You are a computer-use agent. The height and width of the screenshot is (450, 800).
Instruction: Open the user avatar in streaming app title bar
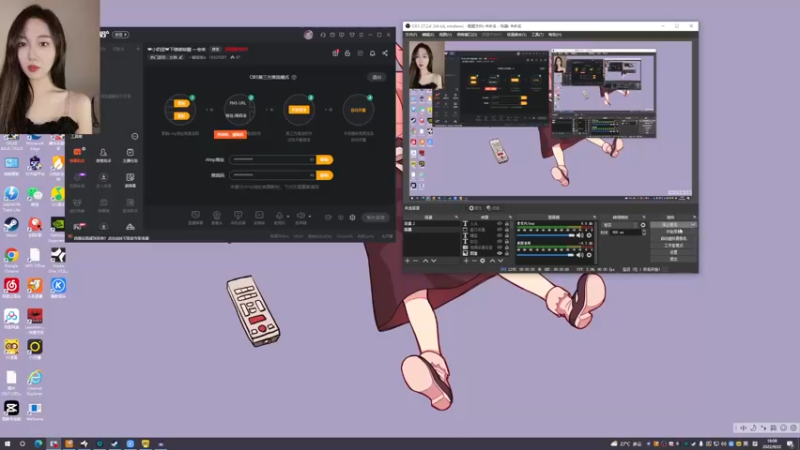coord(308,35)
